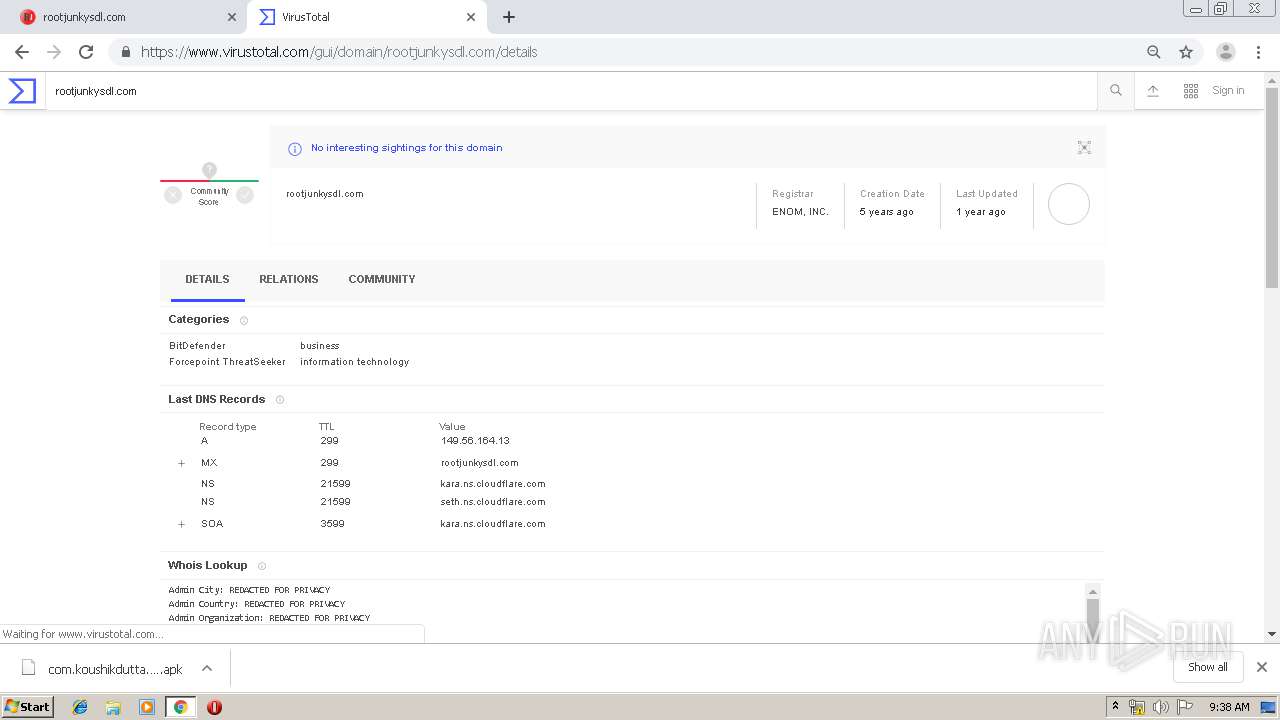Viewport: 1280px width, 720px height.
Task: Close the rootjunkysdl.com browser tab
Action: tap(232, 17)
